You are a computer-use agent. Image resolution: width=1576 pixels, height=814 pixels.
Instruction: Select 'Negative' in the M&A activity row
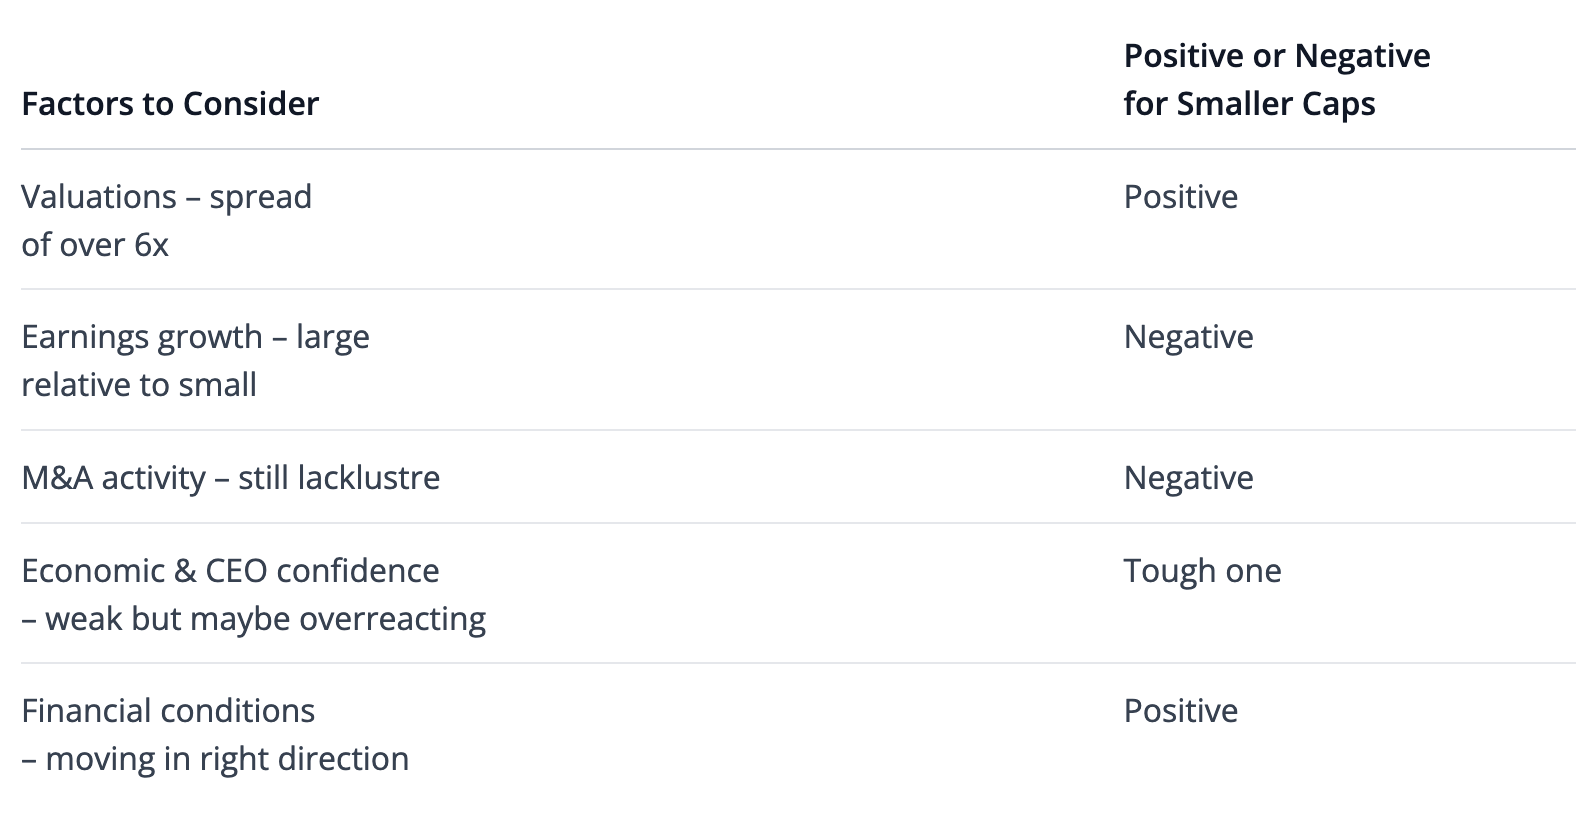[1188, 478]
